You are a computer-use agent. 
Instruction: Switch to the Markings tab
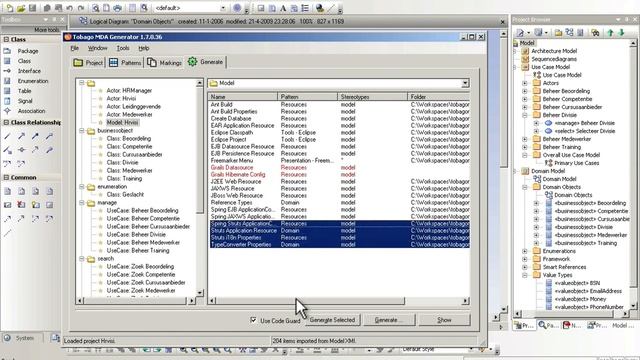point(164,63)
